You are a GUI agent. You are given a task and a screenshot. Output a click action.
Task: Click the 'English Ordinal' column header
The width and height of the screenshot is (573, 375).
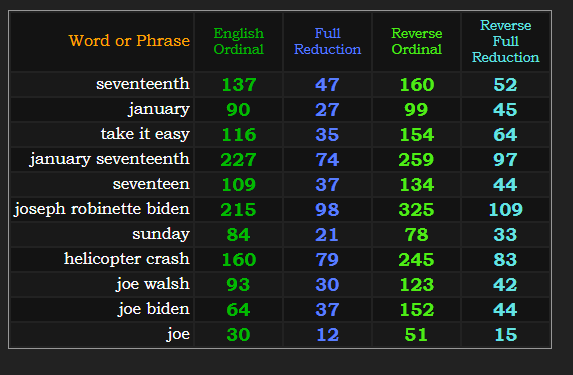(x=239, y=41)
